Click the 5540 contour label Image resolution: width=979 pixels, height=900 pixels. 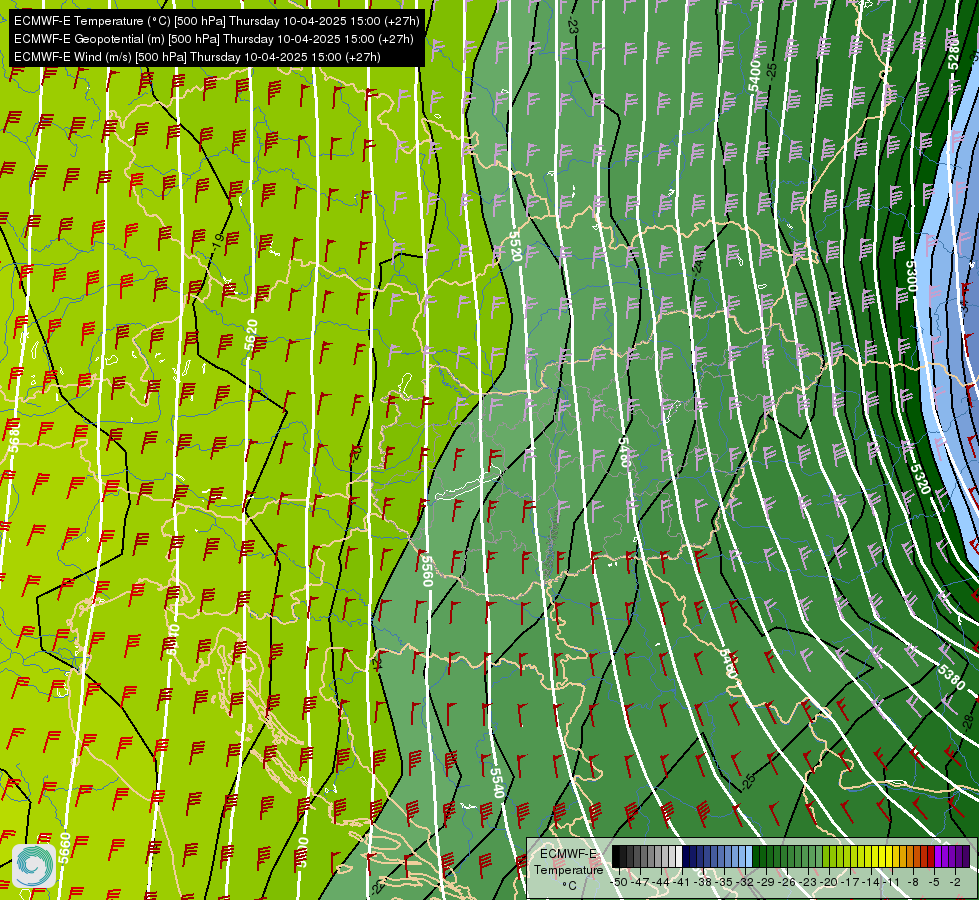[496, 783]
